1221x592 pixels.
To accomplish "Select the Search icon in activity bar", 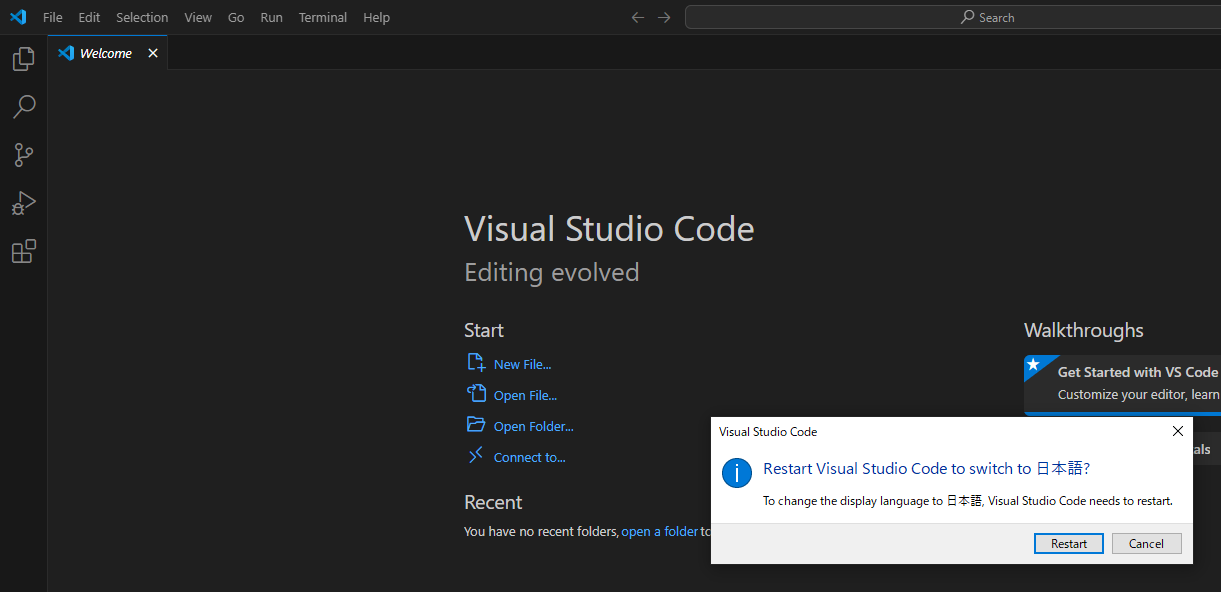I will tap(23, 107).
